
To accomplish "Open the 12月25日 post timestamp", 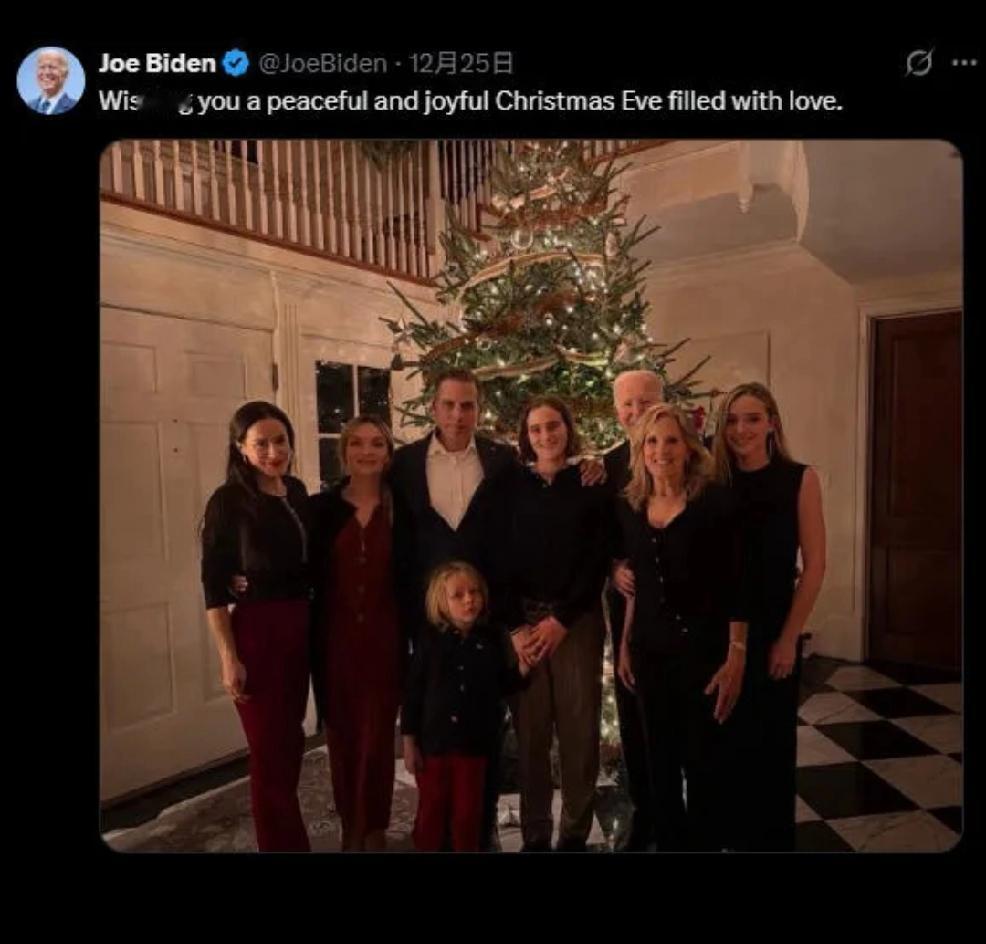I will (460, 64).
